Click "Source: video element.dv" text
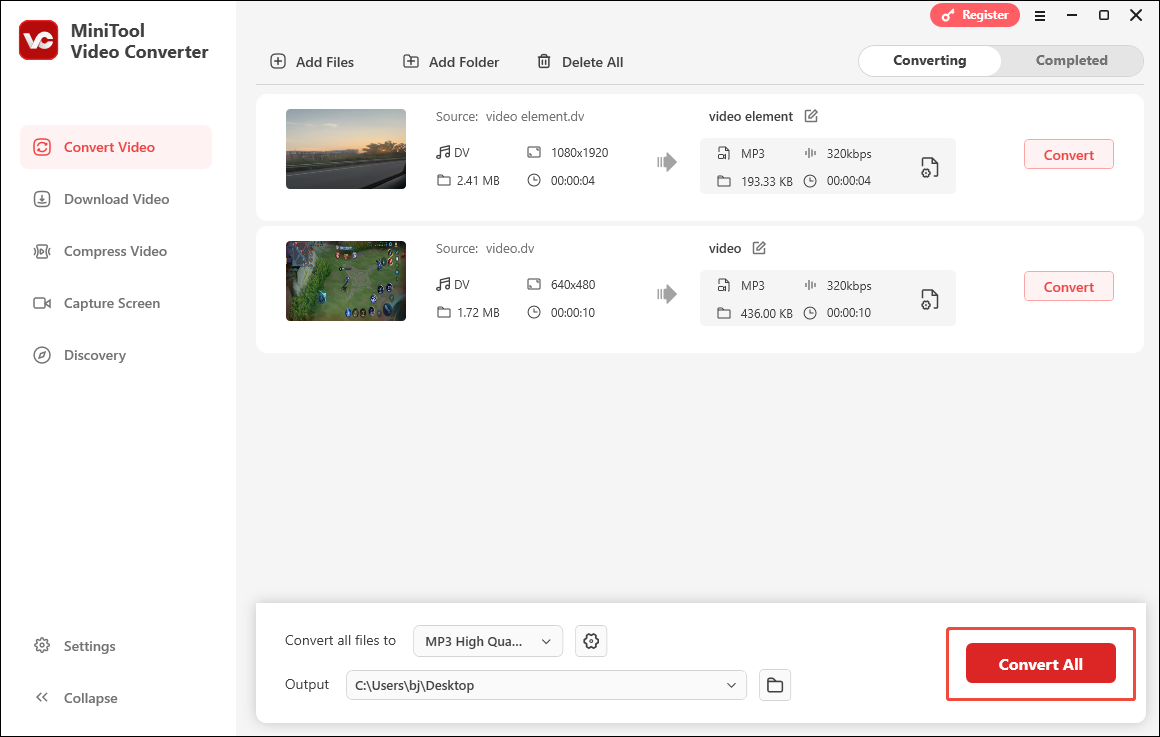This screenshot has height=737, width=1160. [510, 116]
